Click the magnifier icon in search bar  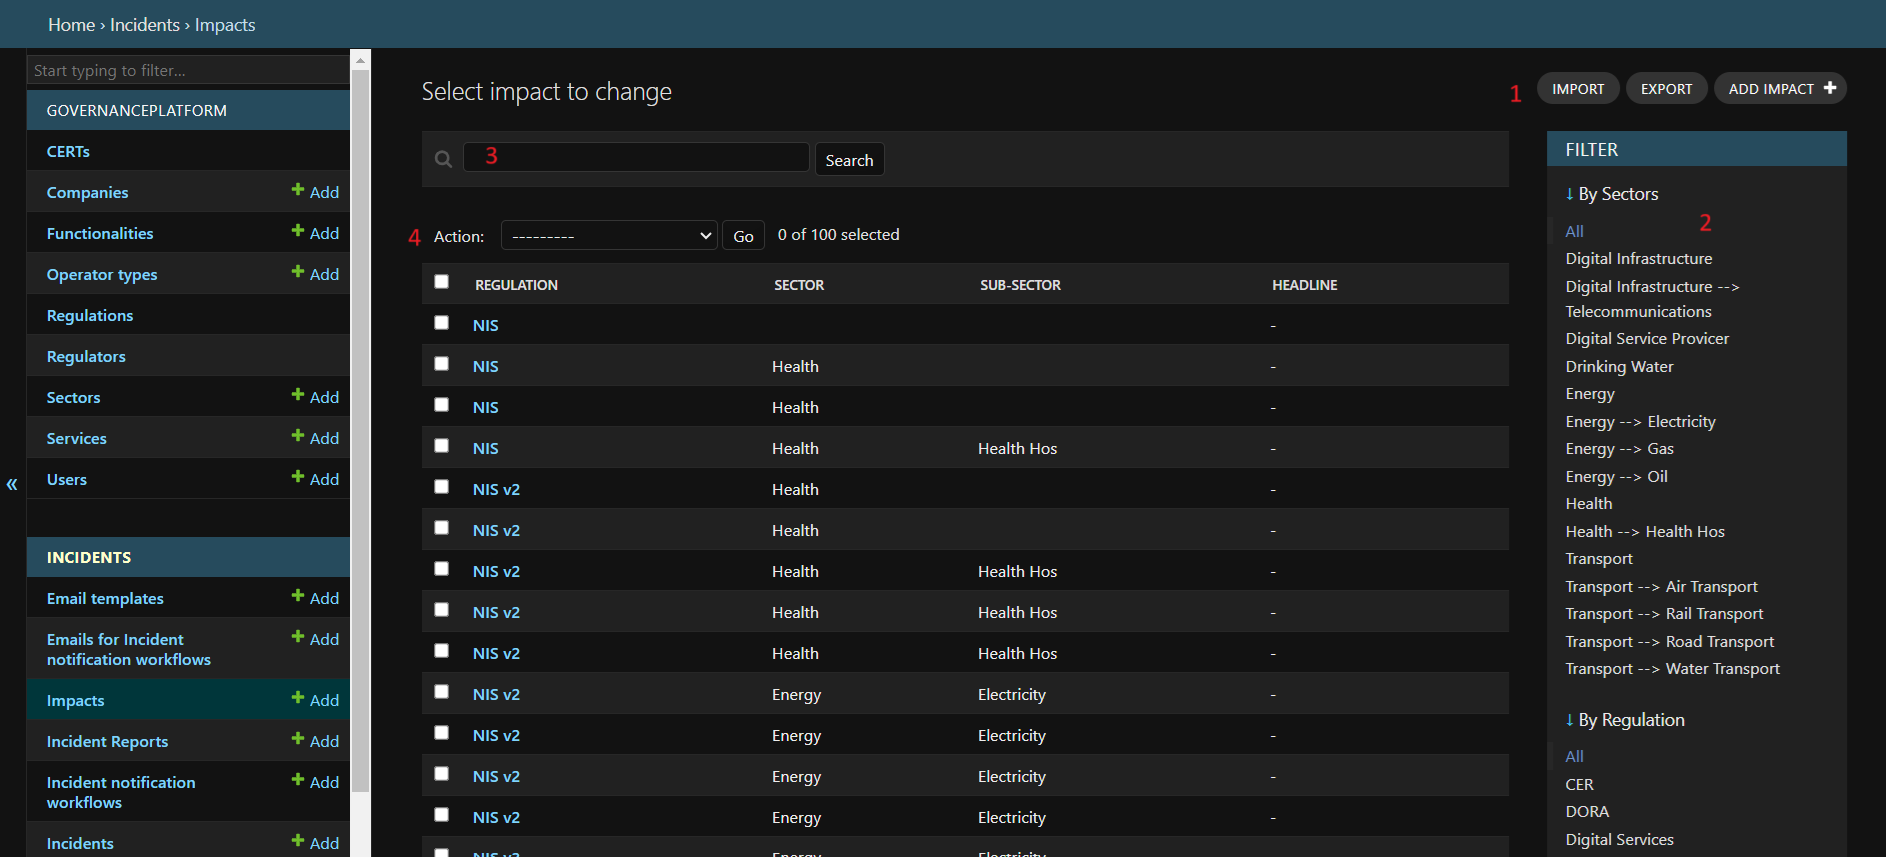click(x=443, y=159)
